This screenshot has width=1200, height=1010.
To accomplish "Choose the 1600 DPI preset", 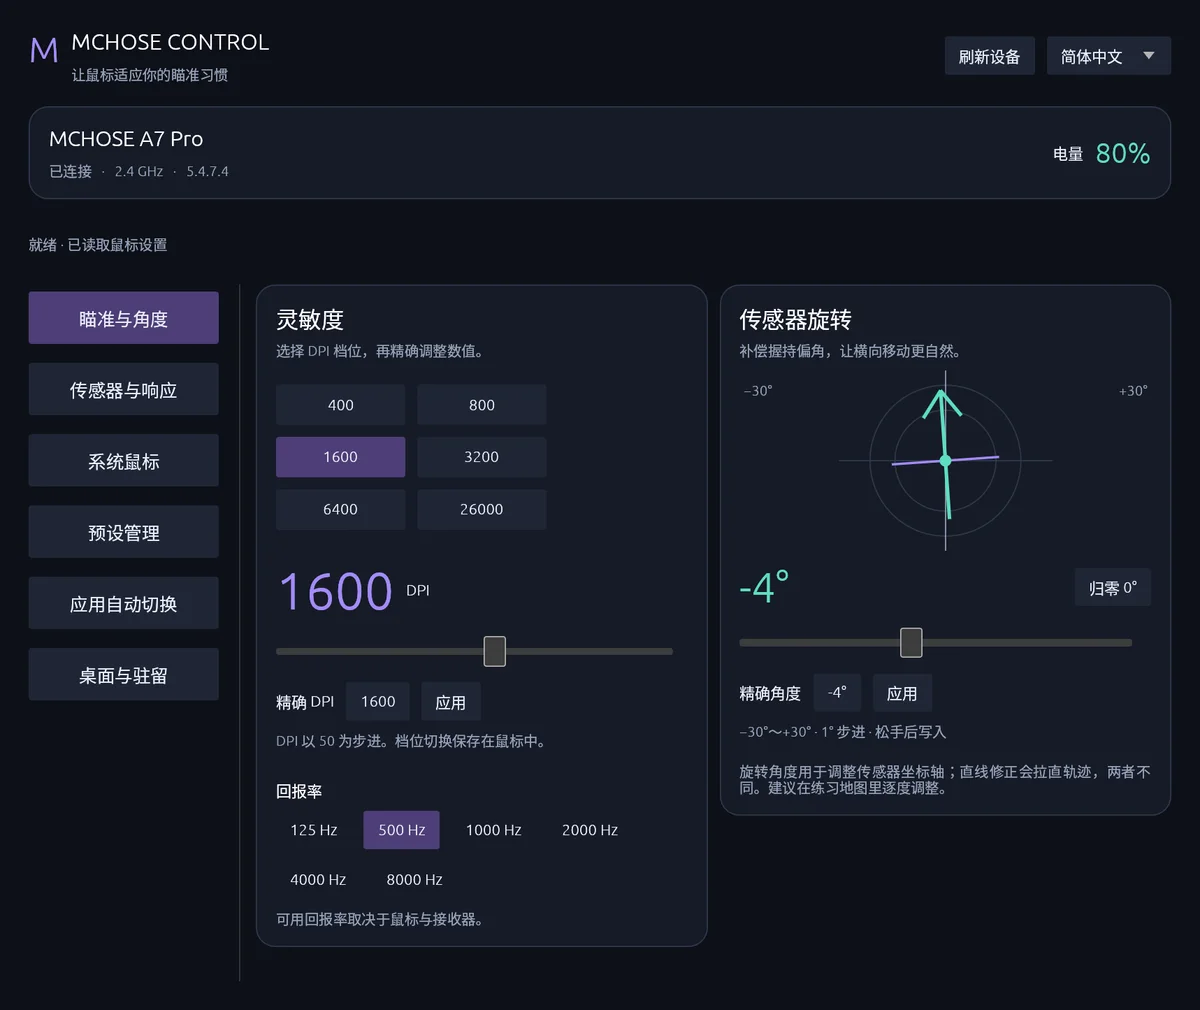I will click(340, 457).
